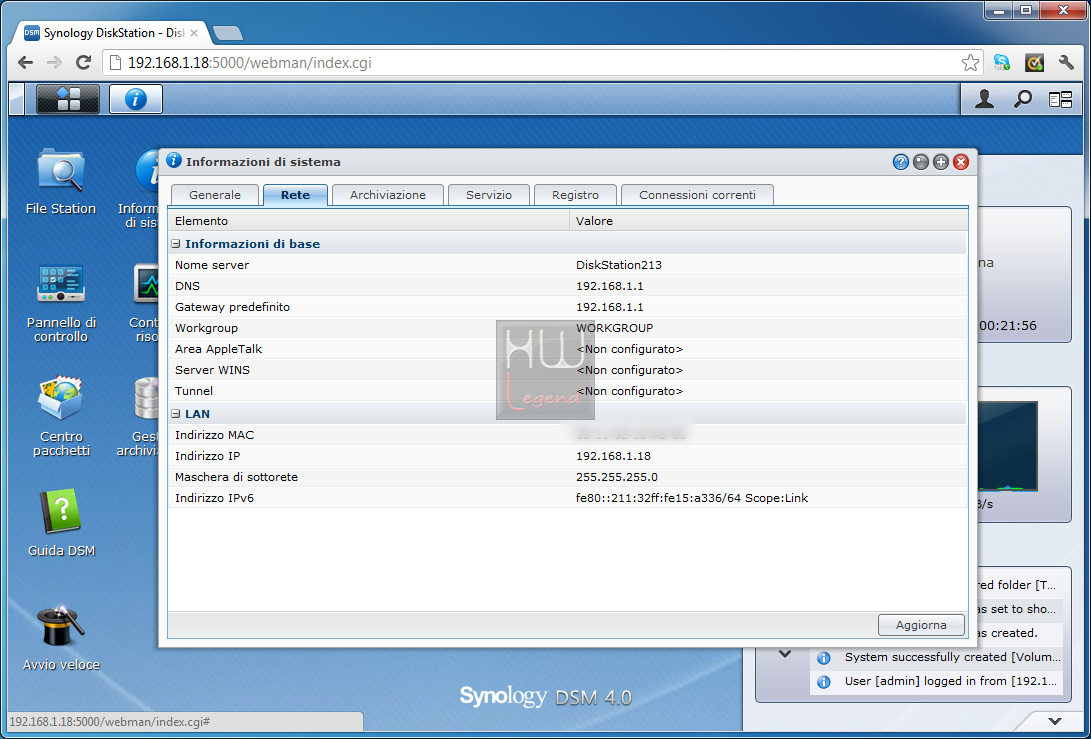Open File Station desktop icon
The height and width of the screenshot is (739, 1091).
click(x=61, y=182)
